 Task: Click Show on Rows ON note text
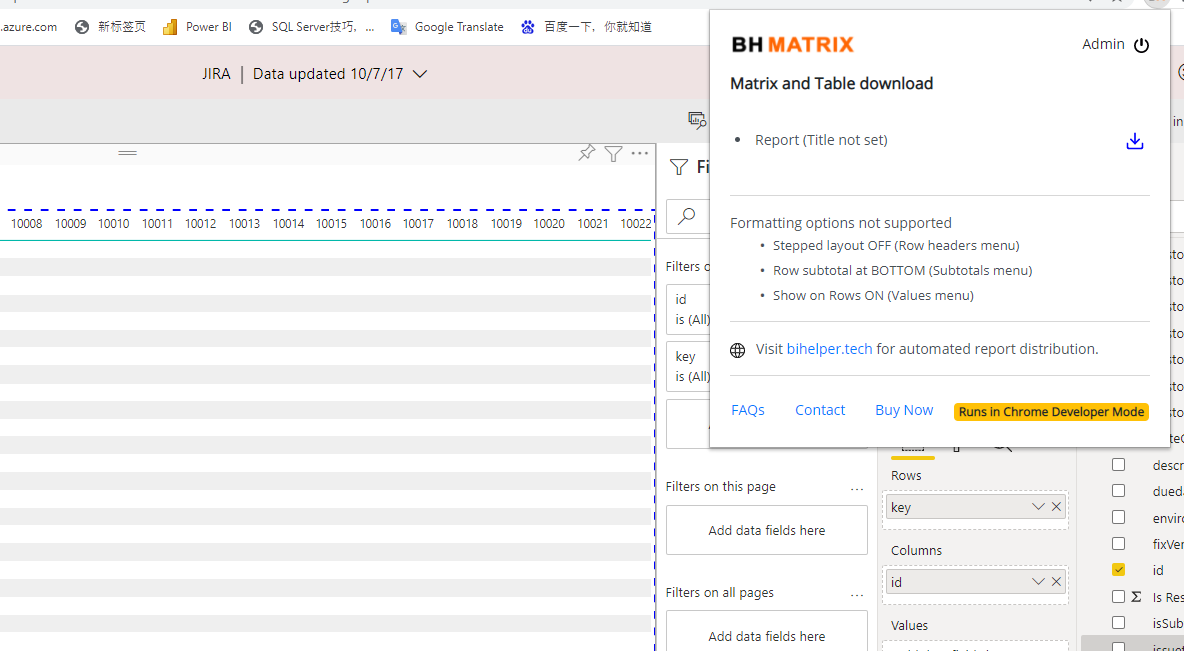click(x=873, y=295)
